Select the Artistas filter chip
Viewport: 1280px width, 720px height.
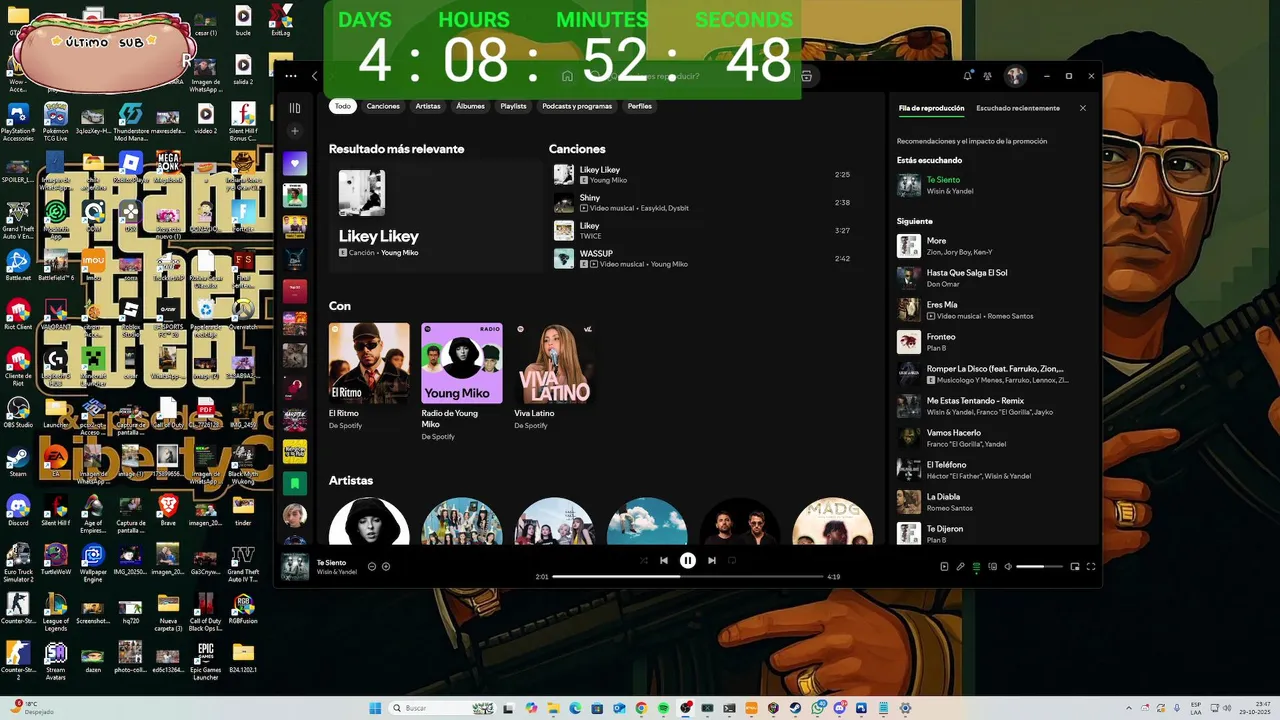(x=428, y=106)
